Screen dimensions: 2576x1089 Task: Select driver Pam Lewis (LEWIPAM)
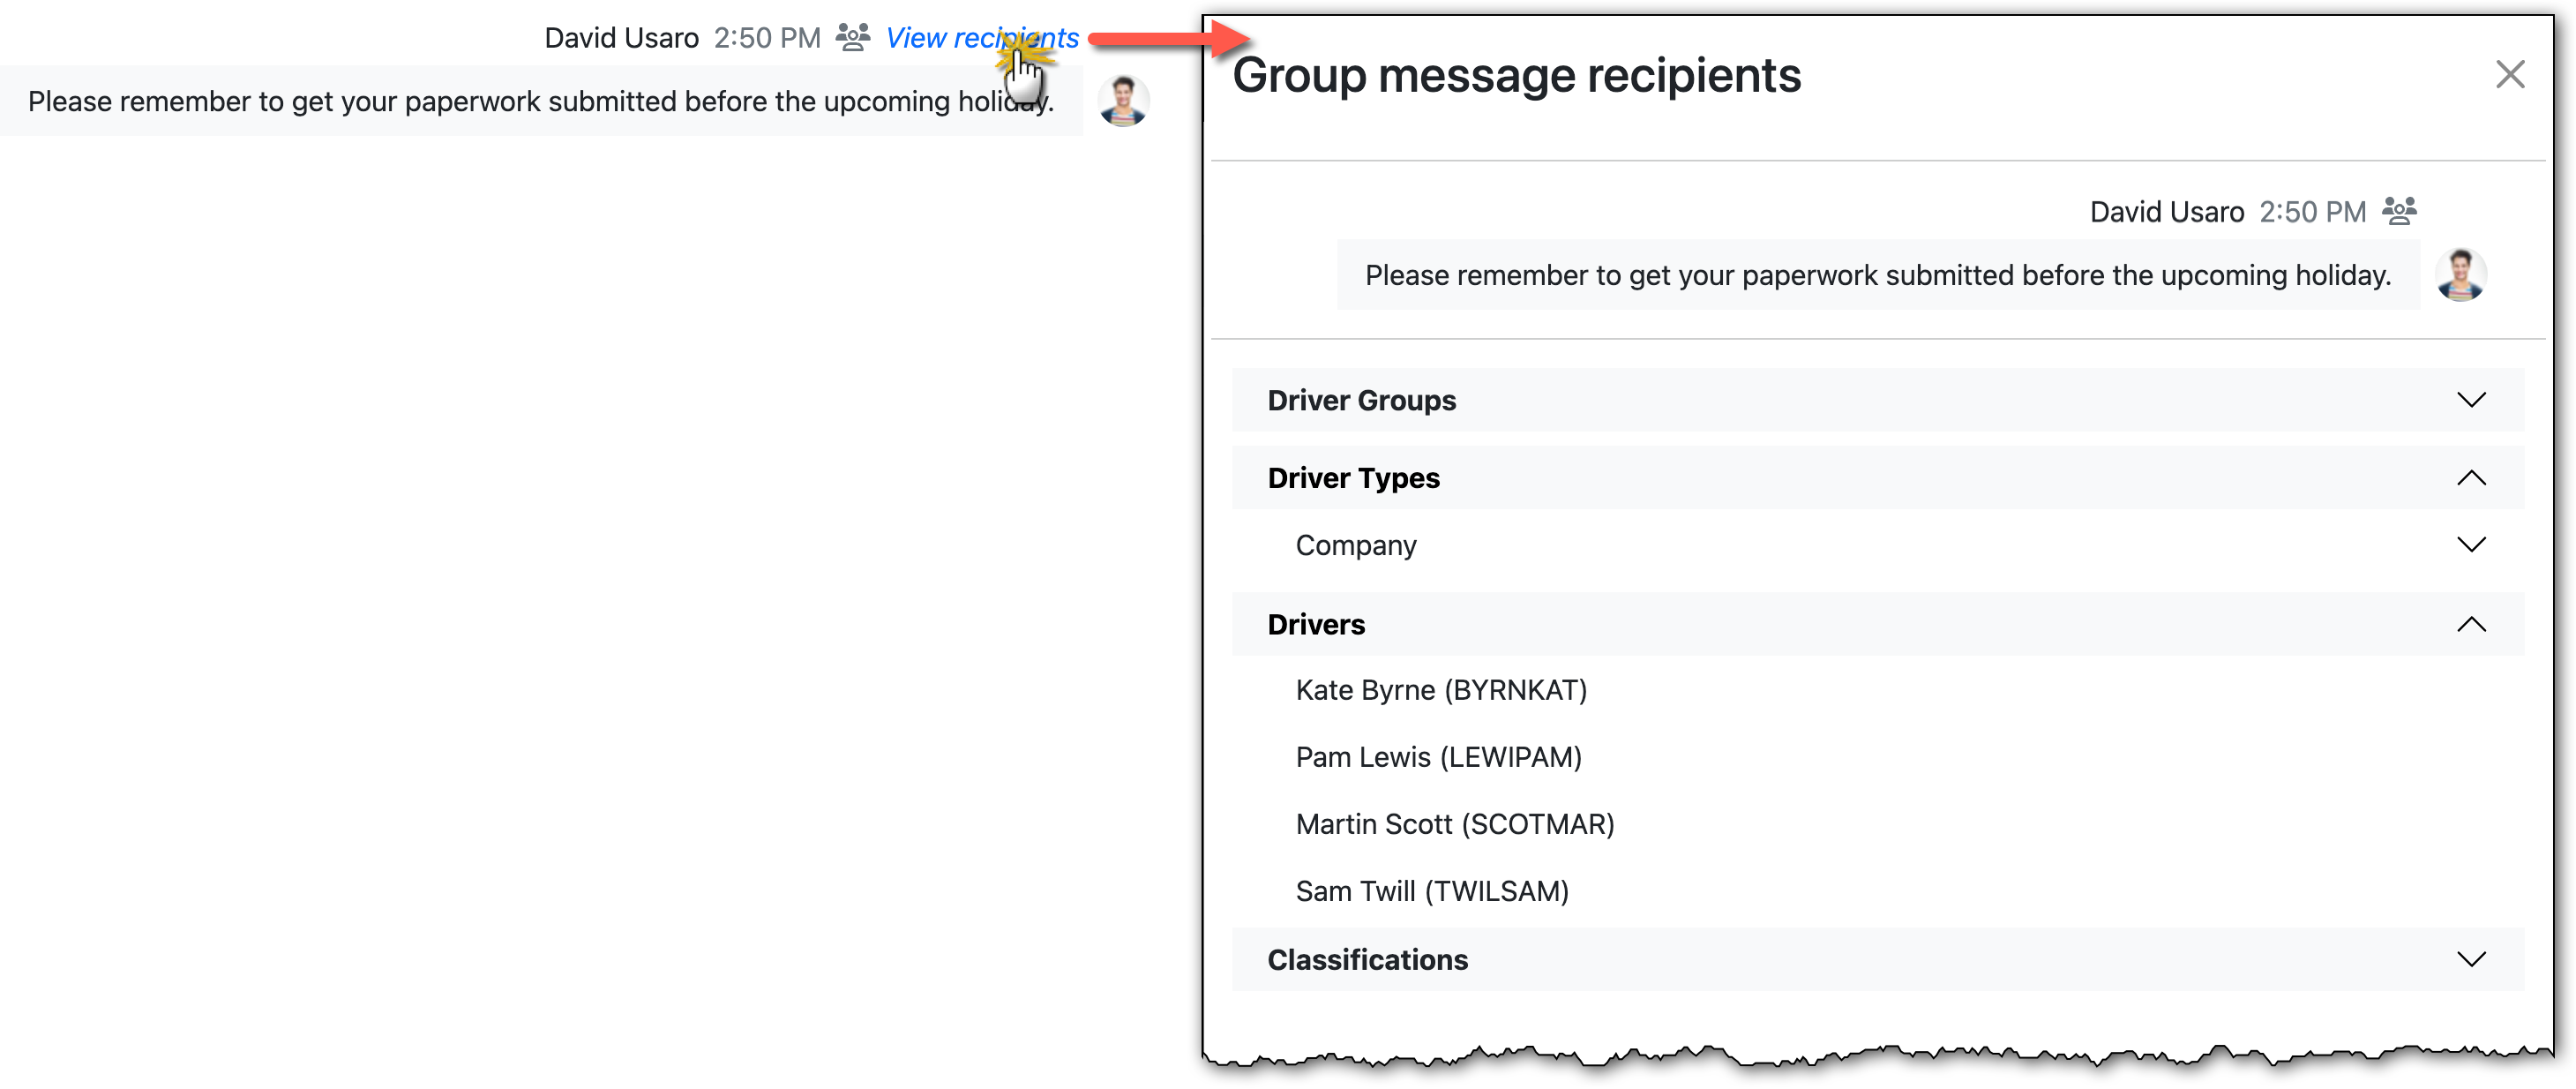point(1438,757)
